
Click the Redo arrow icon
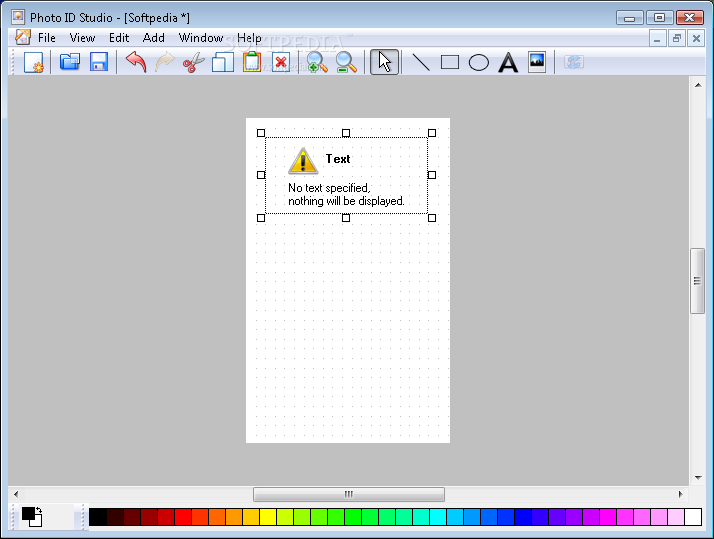(x=164, y=62)
